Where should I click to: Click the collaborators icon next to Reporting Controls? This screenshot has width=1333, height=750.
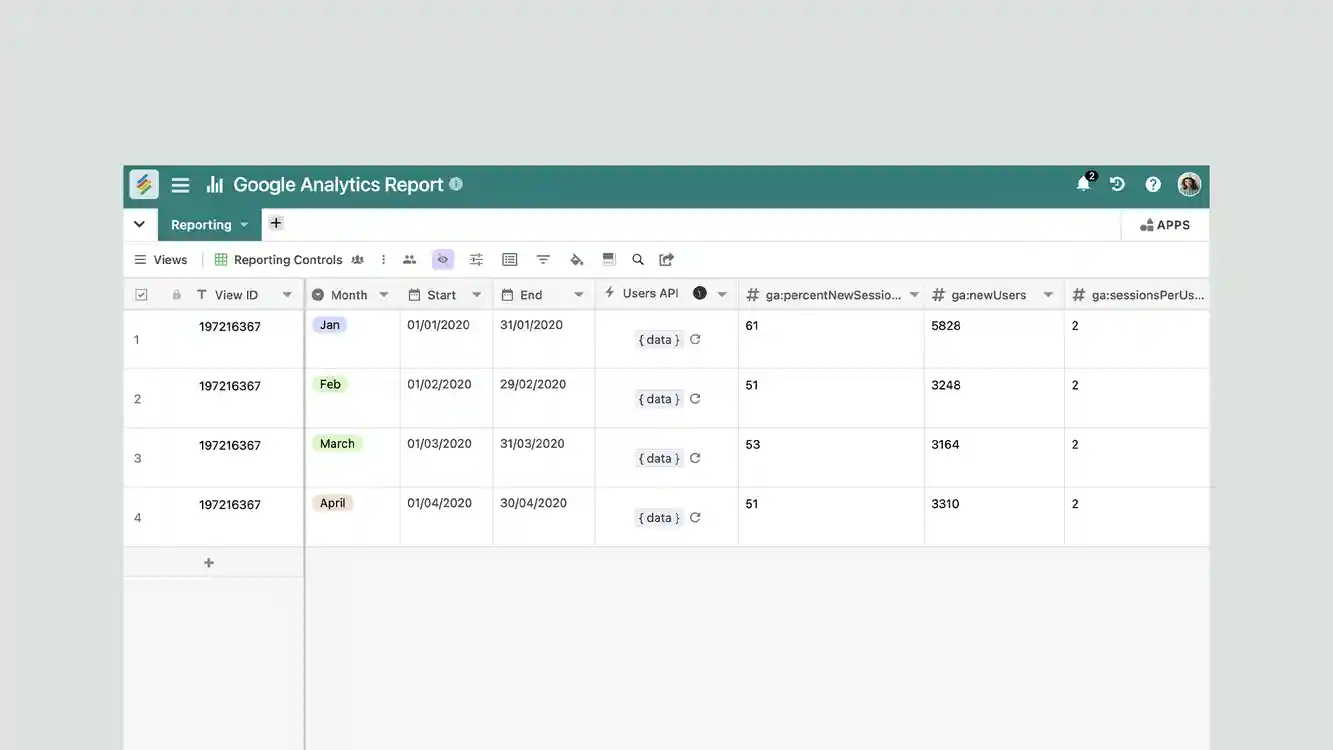(357, 259)
